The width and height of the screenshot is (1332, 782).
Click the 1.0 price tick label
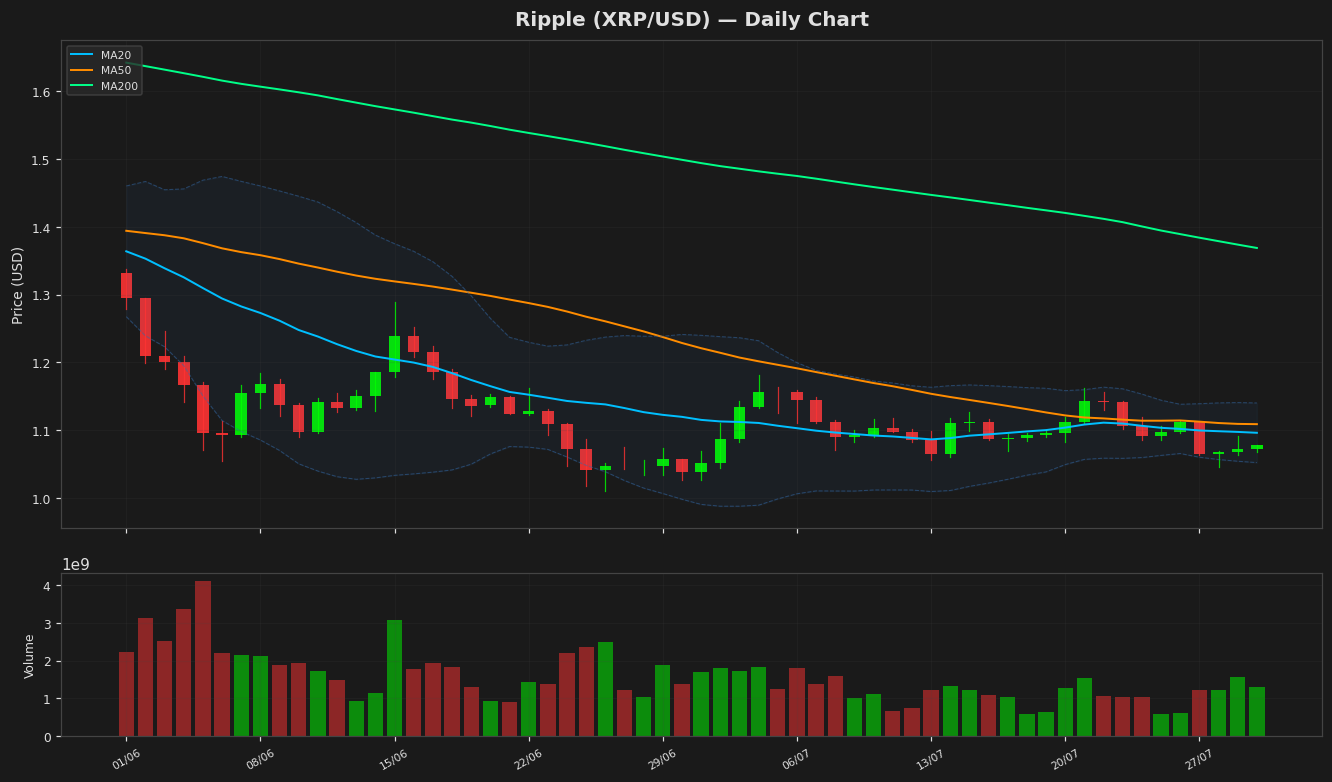(41, 499)
